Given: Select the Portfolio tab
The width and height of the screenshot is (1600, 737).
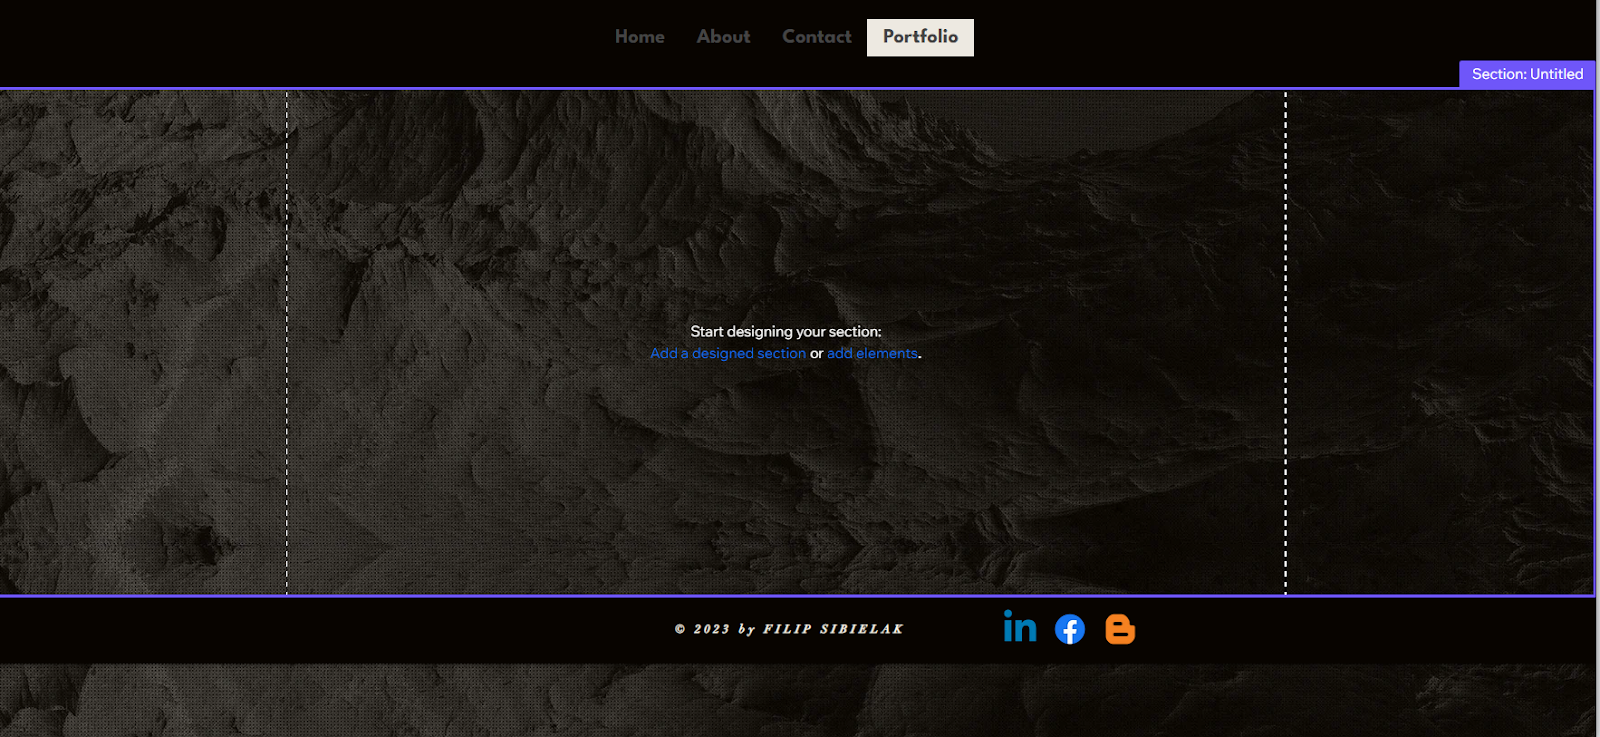Looking at the screenshot, I should (x=920, y=37).
